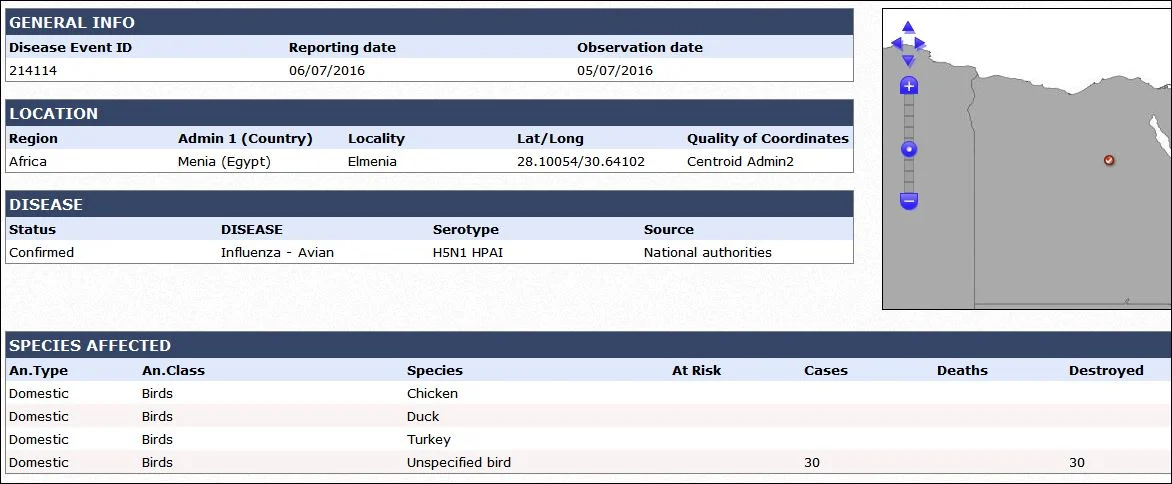
Task: Select the Unspecified bird species row
Action: coord(588,462)
